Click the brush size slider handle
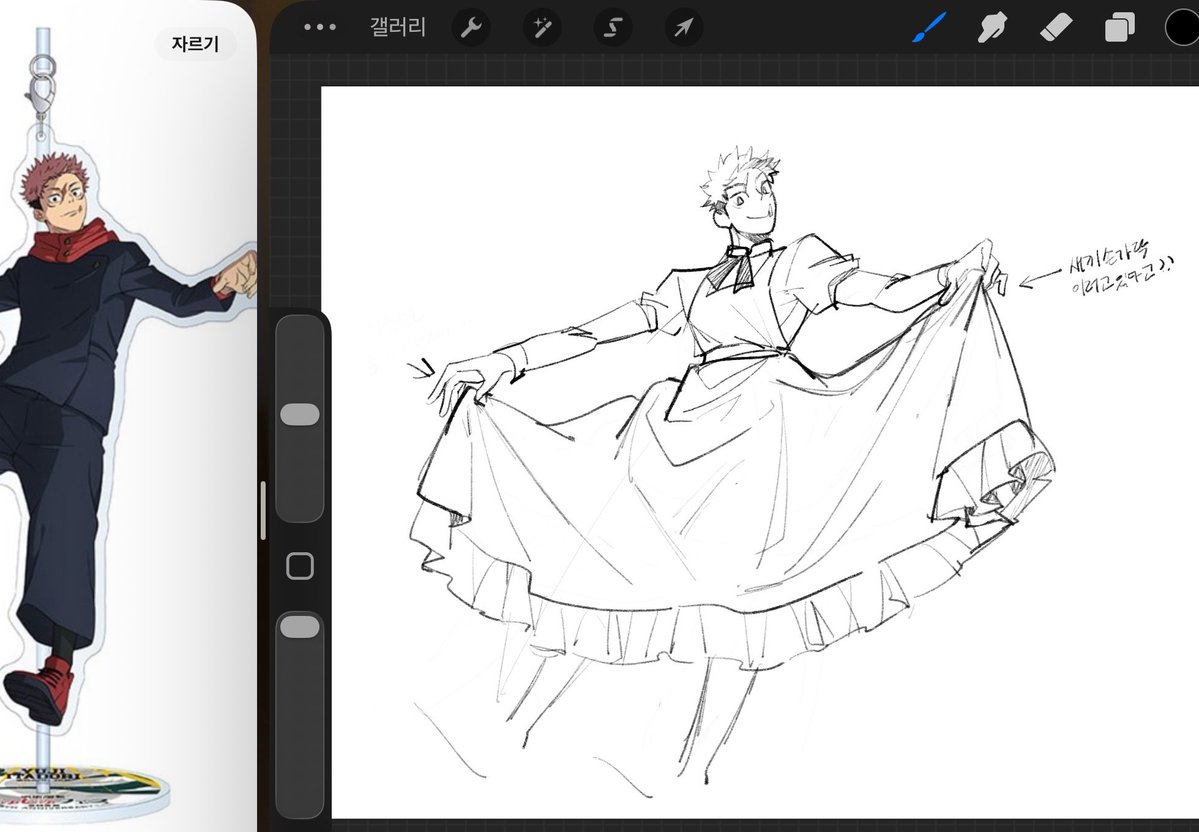Image resolution: width=1199 pixels, height=832 pixels. coord(300,414)
